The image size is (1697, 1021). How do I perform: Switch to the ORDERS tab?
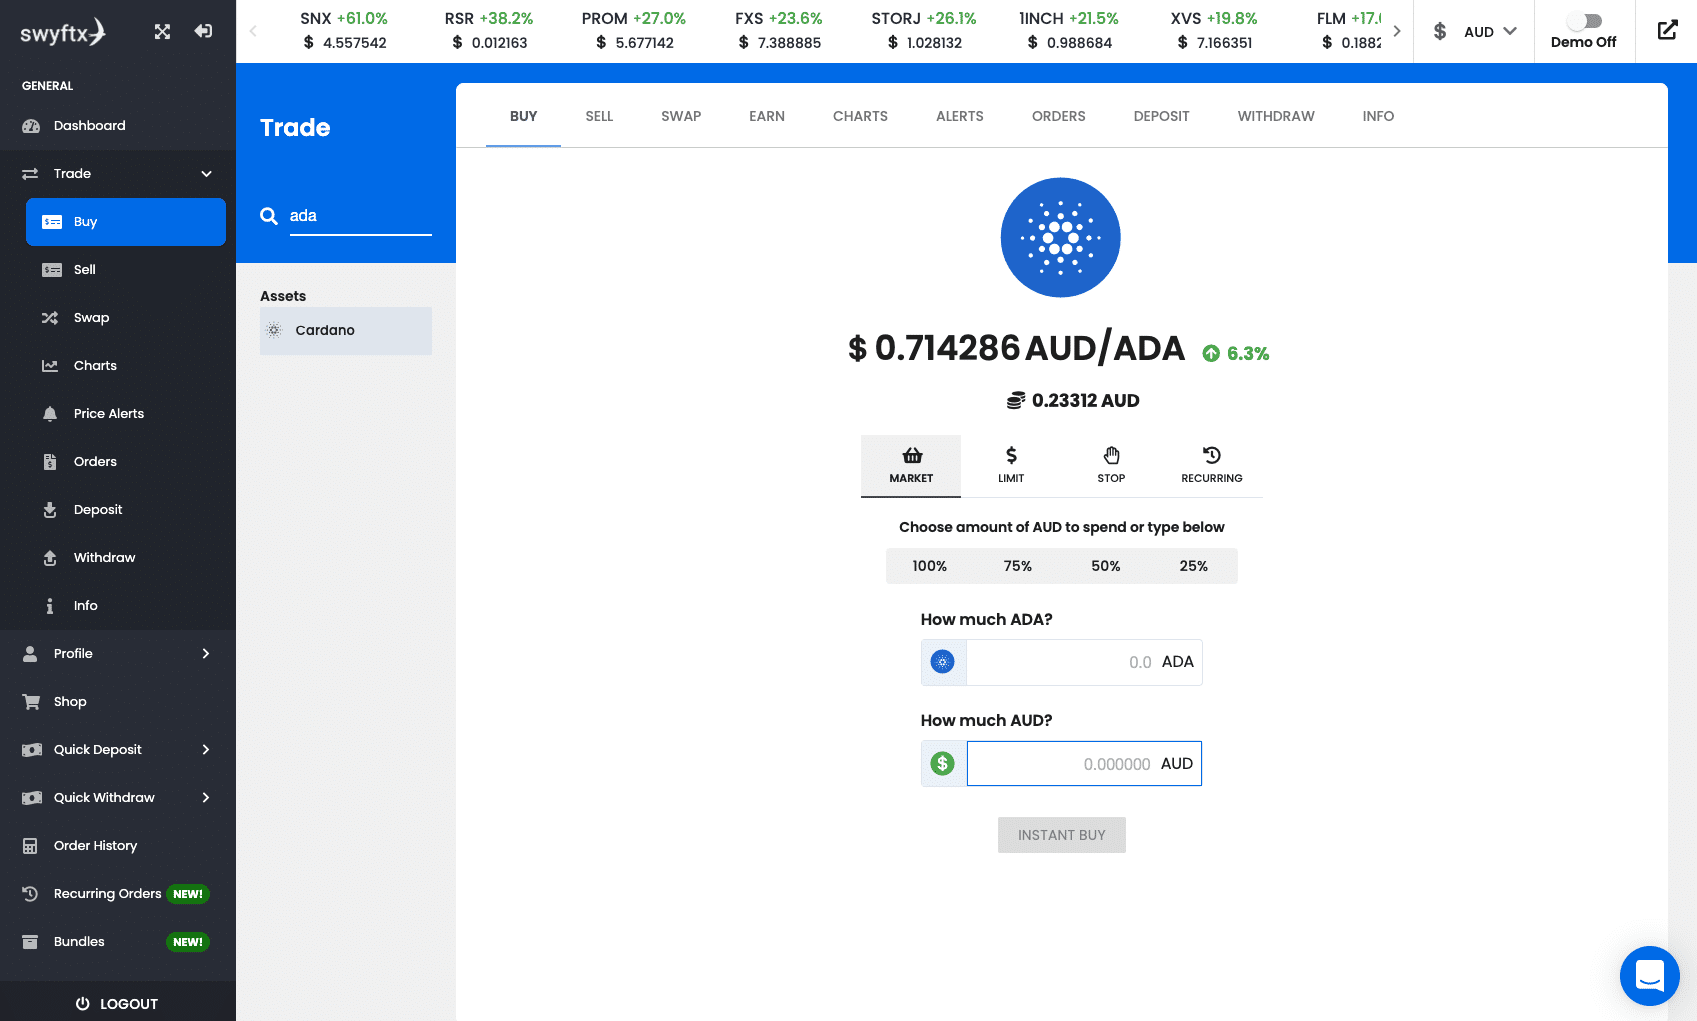(1059, 116)
